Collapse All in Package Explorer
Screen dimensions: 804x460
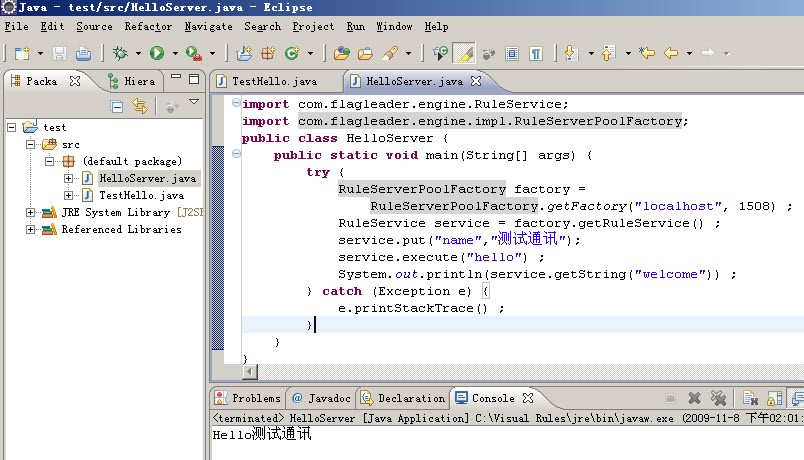point(117,107)
